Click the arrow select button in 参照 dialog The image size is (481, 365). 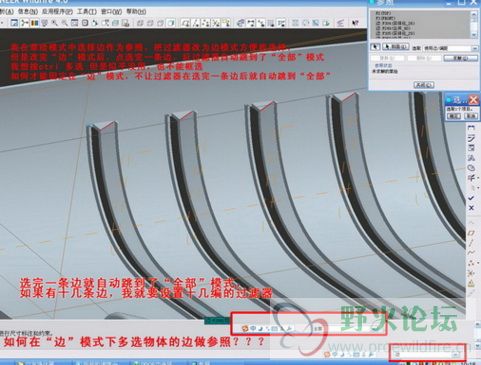point(375,47)
